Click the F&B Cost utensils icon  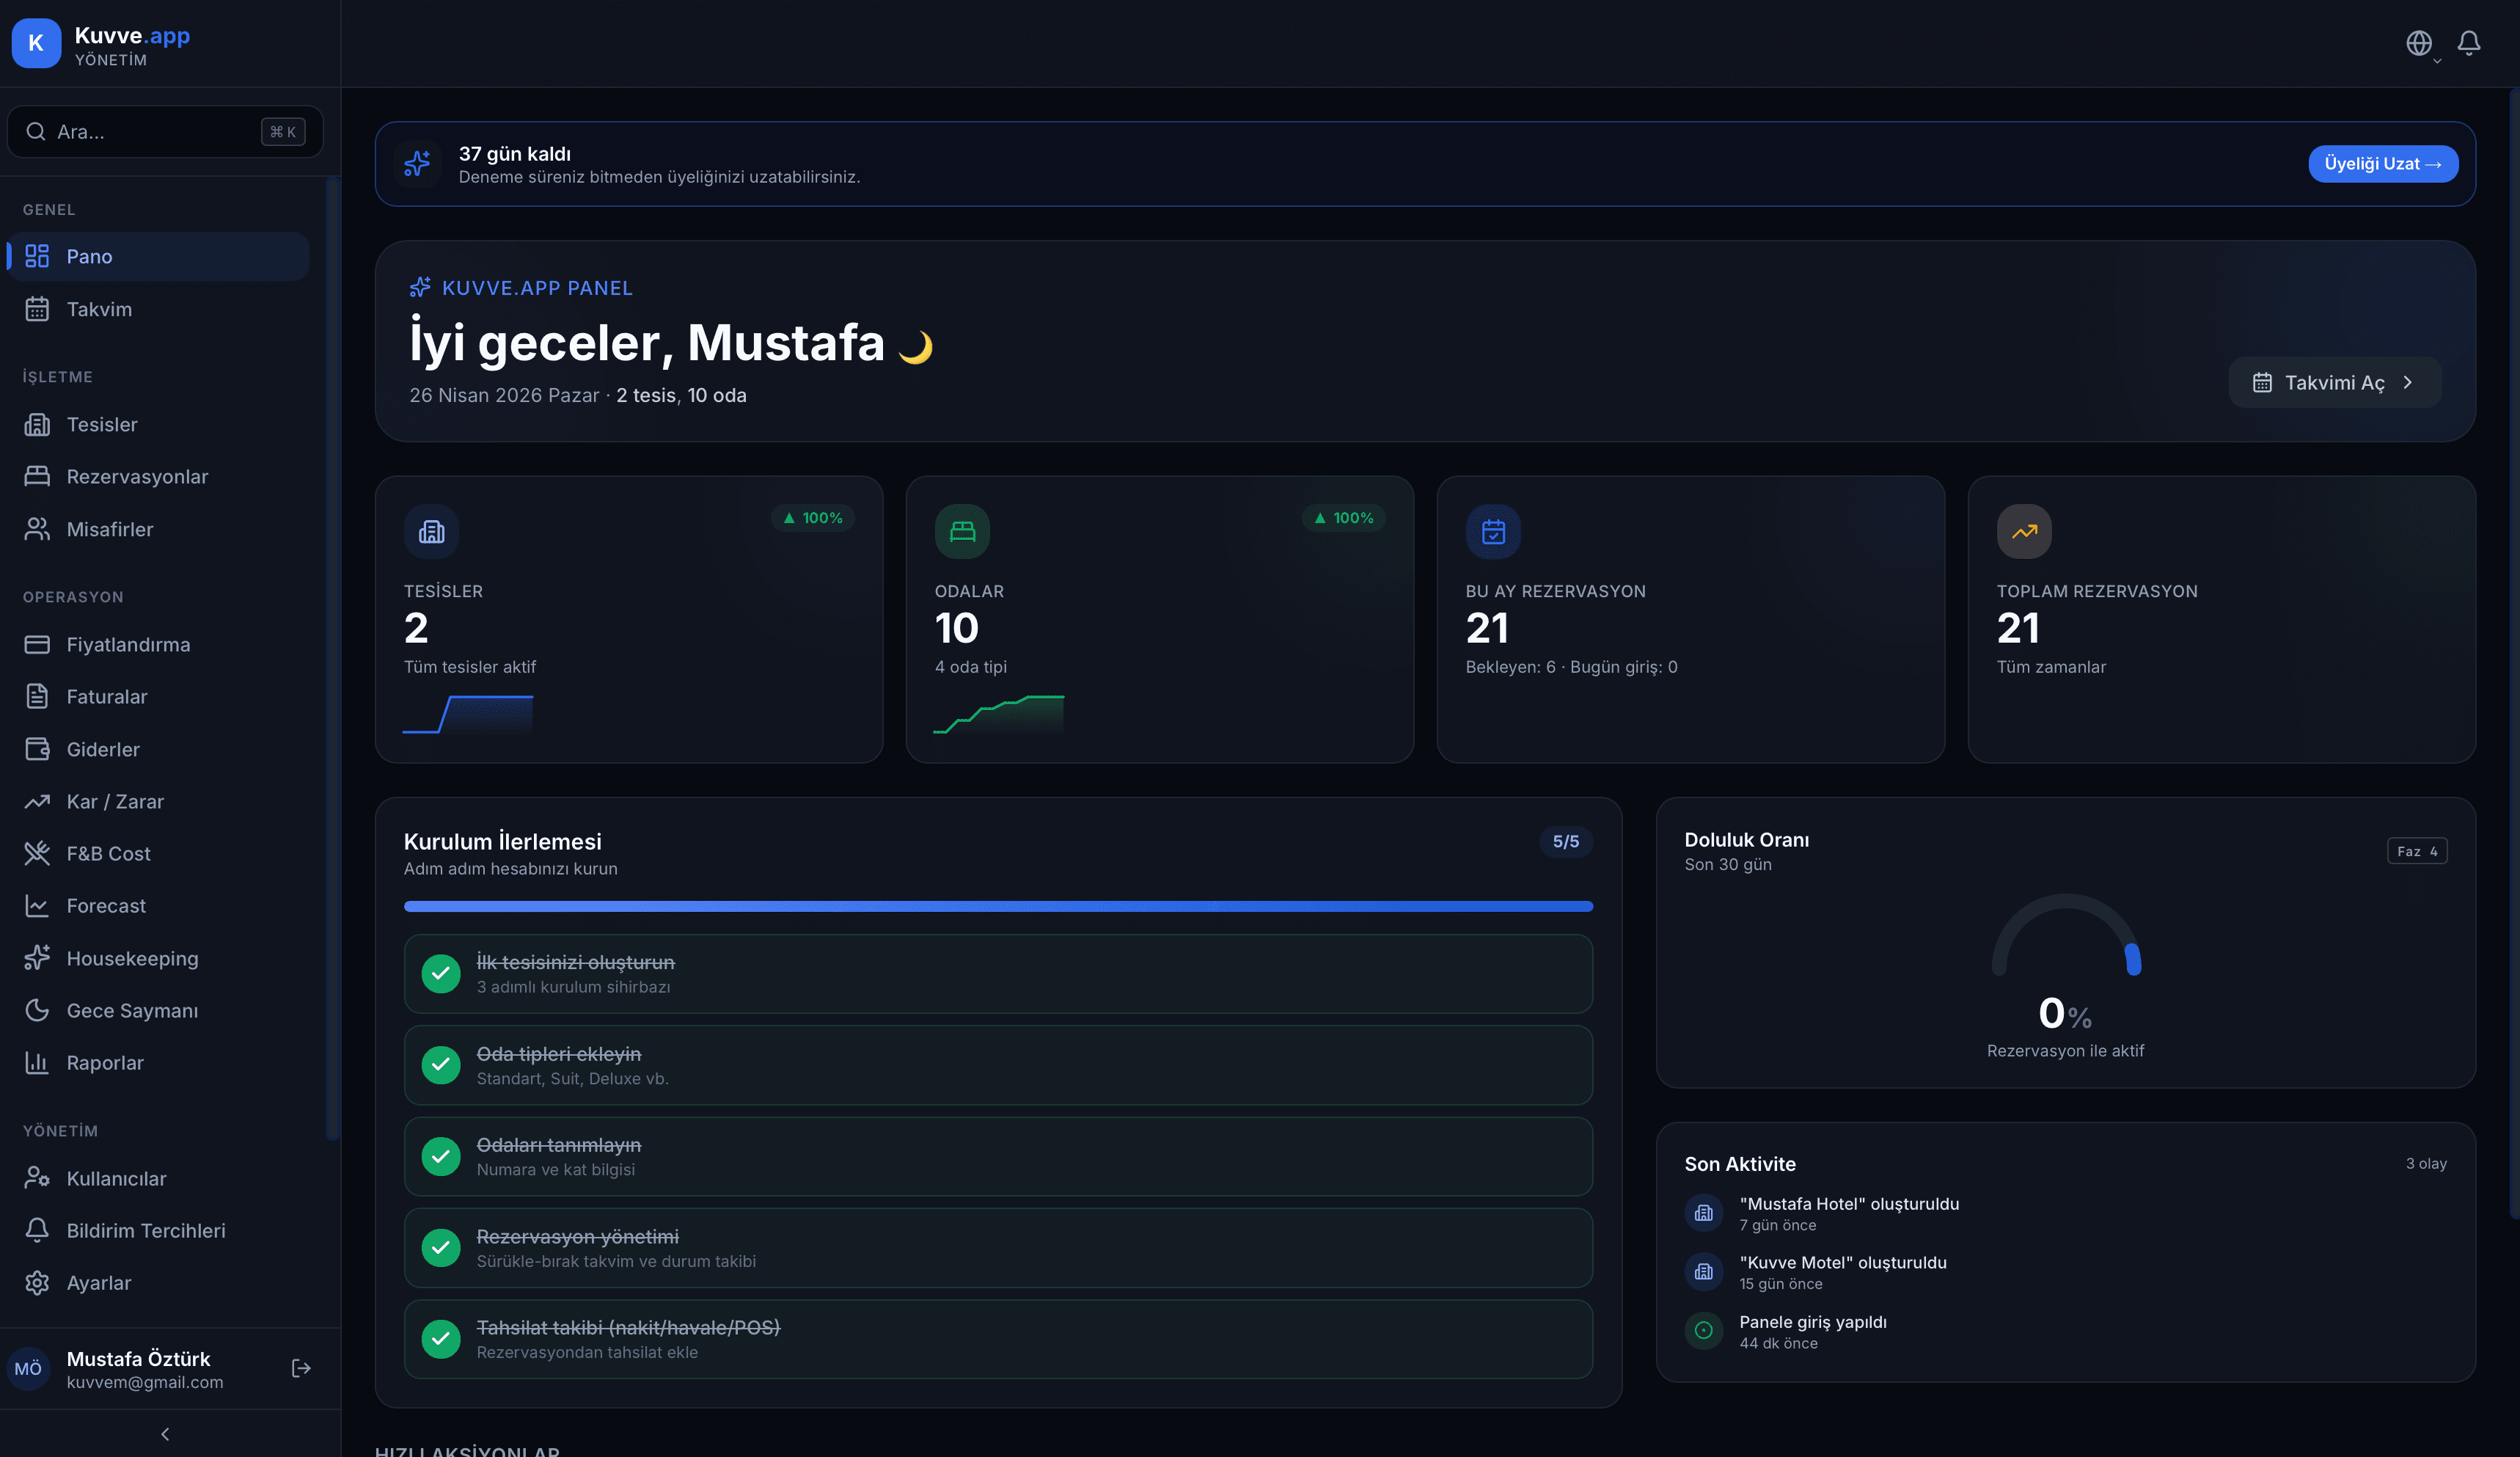[x=37, y=853]
